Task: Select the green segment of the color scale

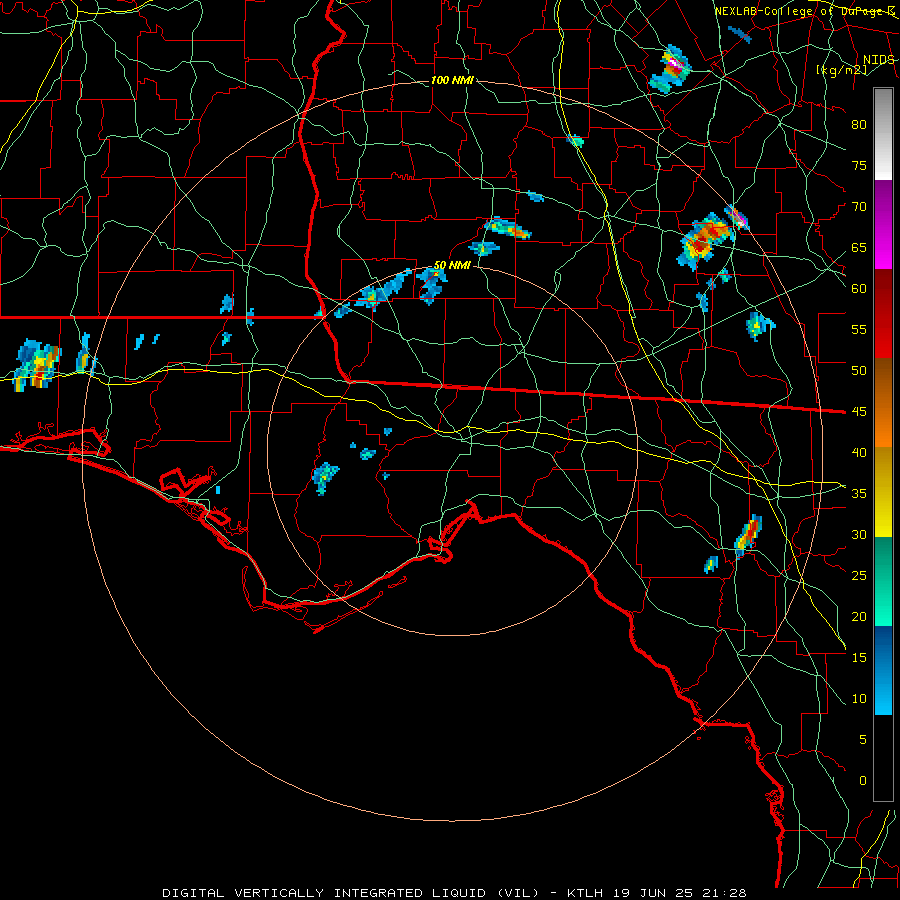Action: coord(883,581)
